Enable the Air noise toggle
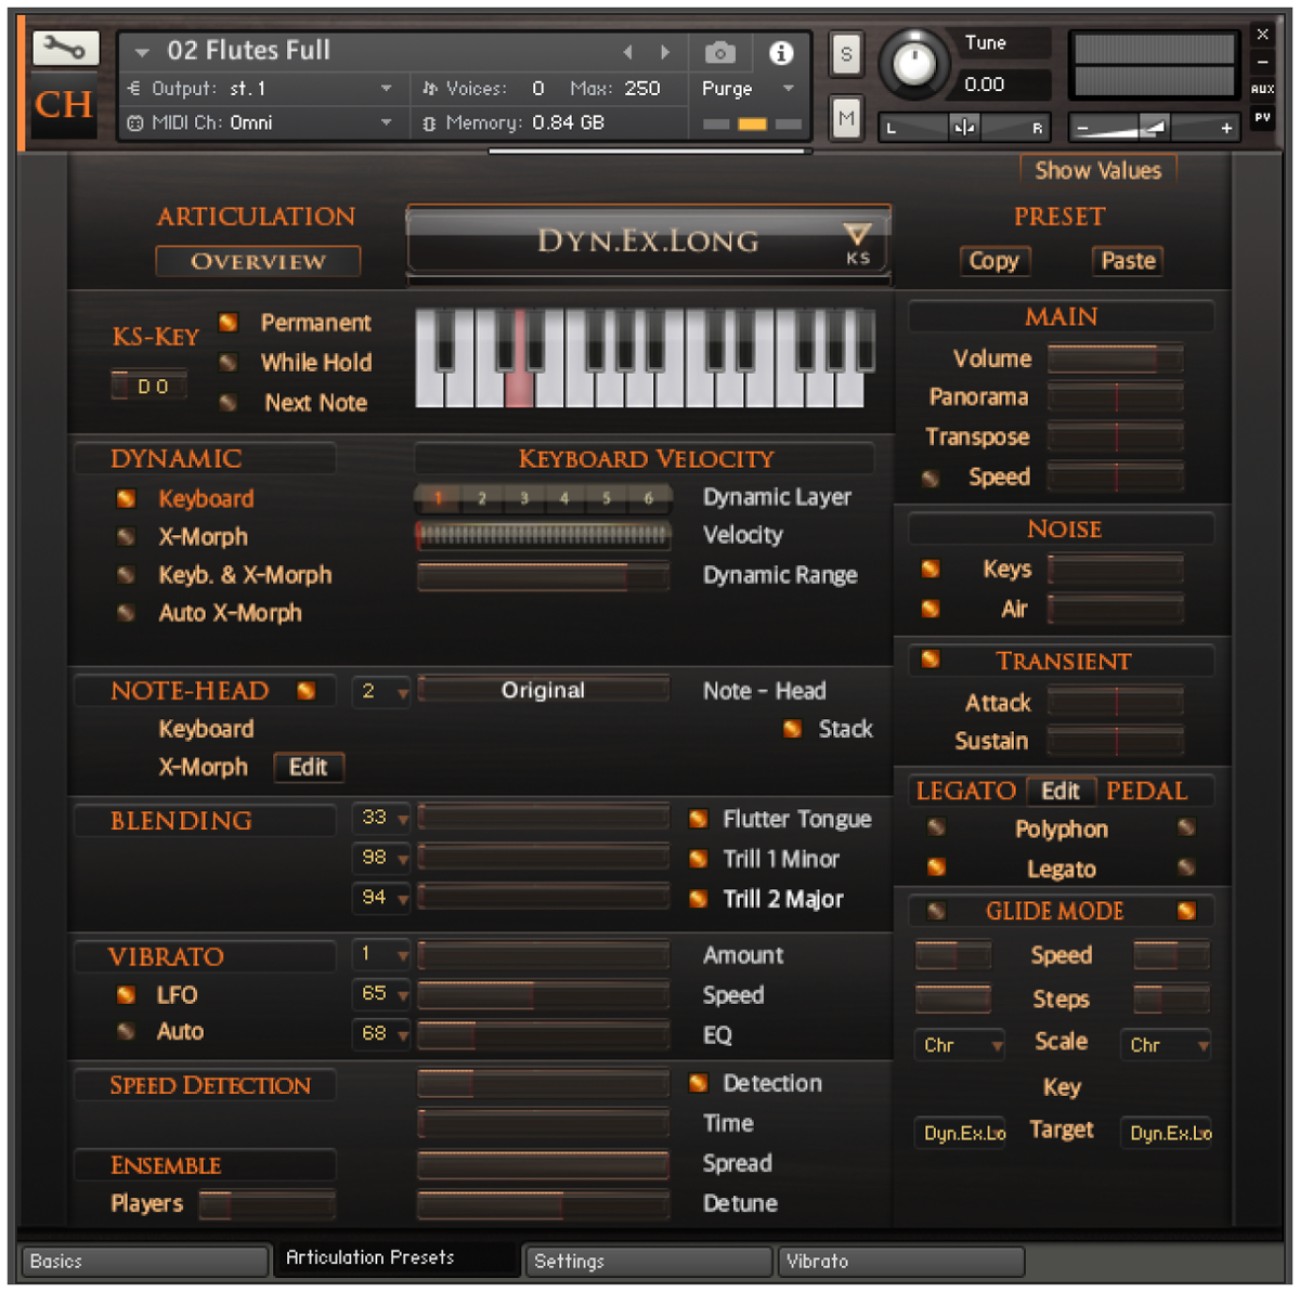The width and height of the screenshot is (1300, 1292). (932, 606)
